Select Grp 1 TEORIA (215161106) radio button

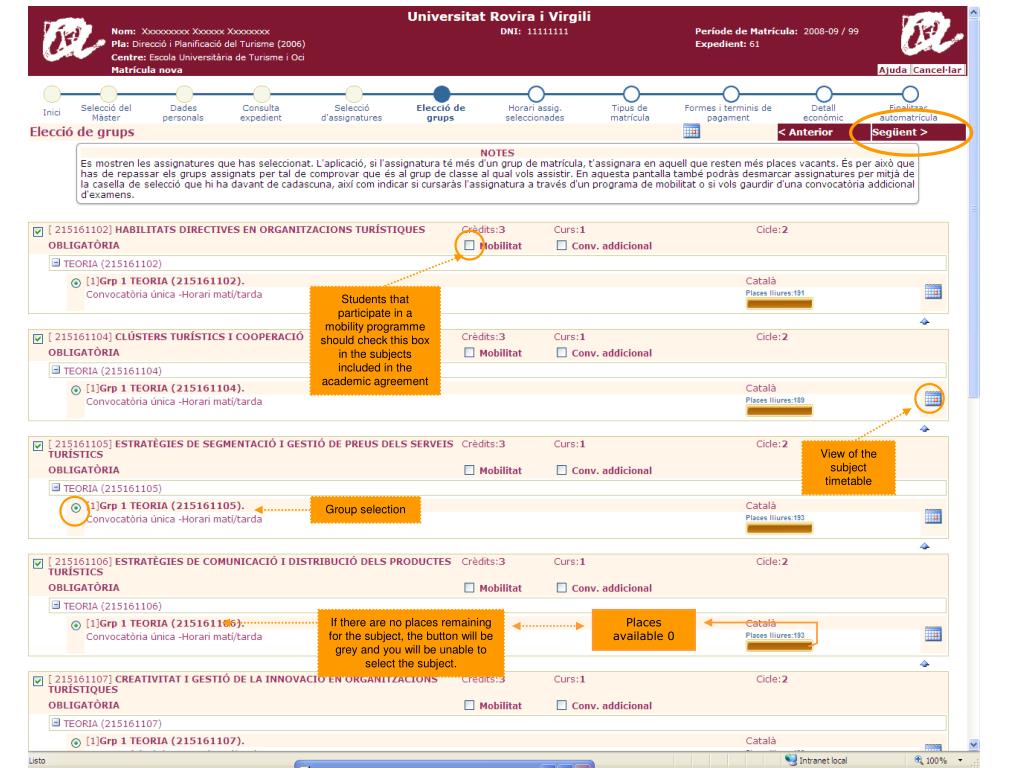[x=76, y=625]
